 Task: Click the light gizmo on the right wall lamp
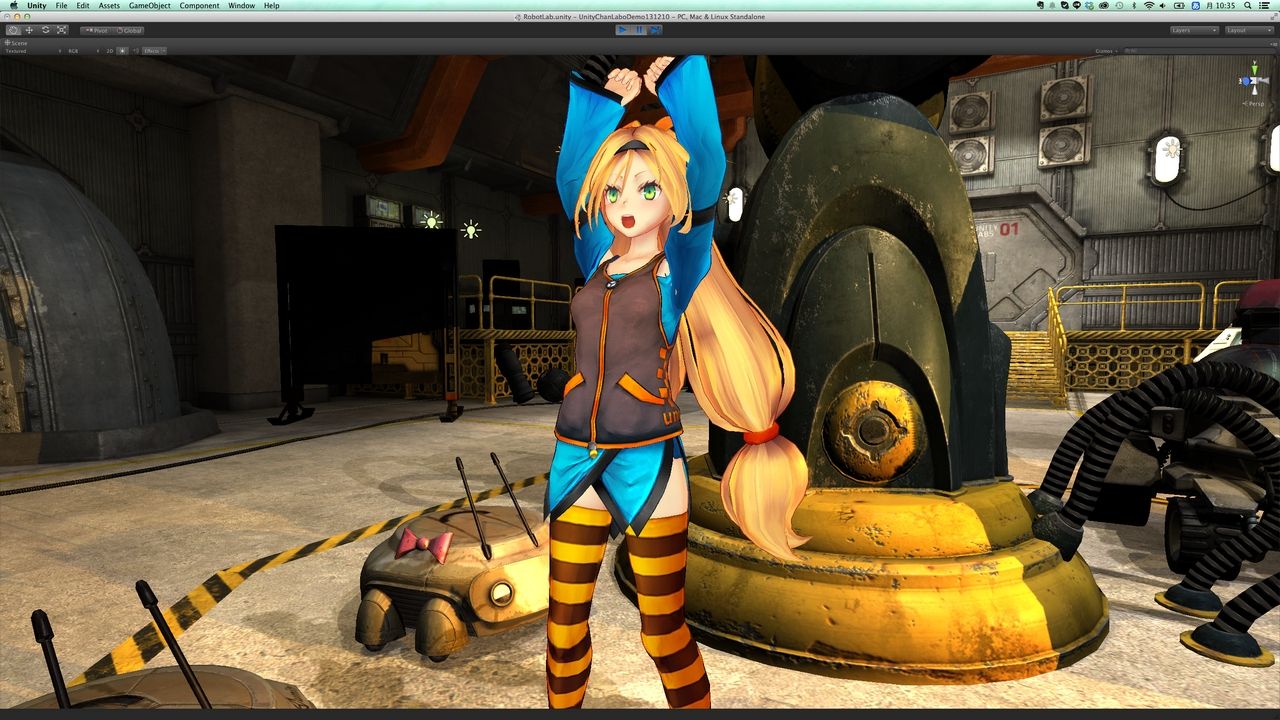pos(1170,150)
